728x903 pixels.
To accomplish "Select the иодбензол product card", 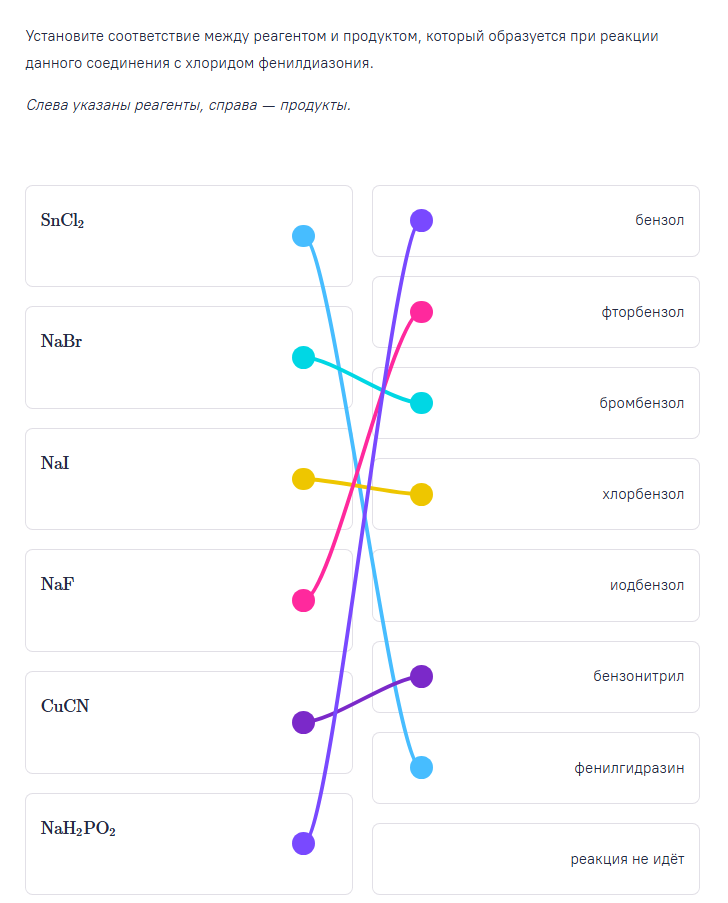I will pos(535,585).
